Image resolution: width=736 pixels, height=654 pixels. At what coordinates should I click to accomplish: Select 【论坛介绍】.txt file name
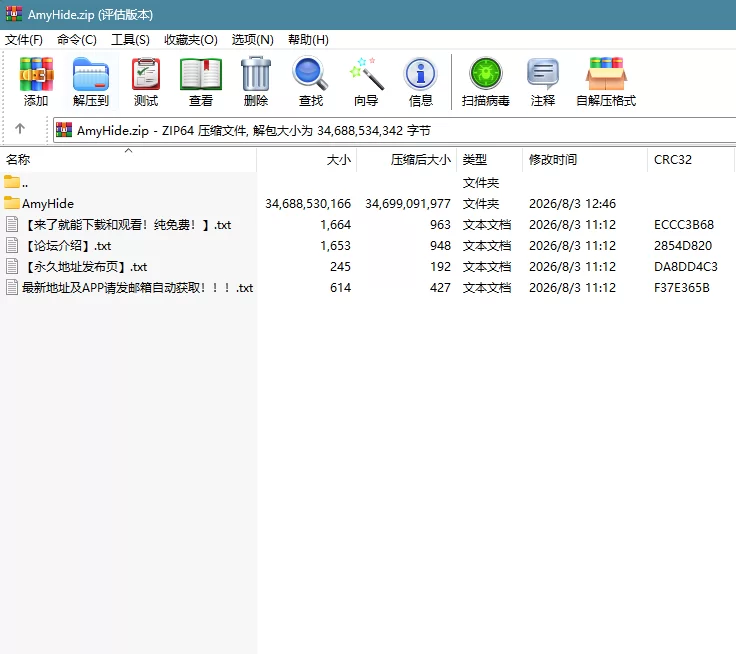[x=67, y=246]
